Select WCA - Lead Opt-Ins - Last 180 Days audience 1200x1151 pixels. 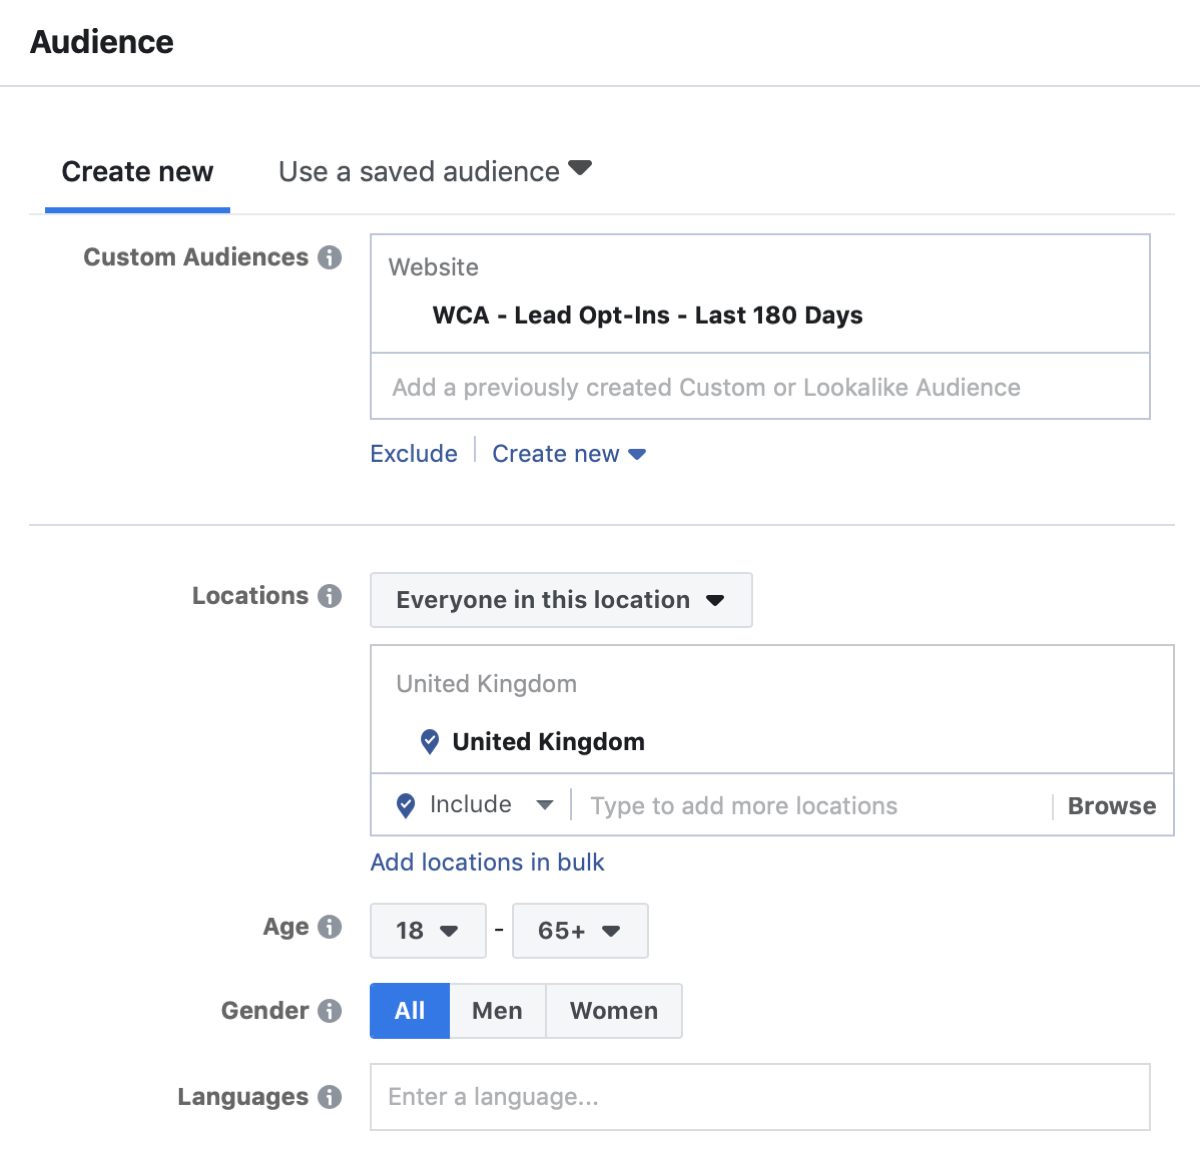pyautogui.click(x=648, y=315)
